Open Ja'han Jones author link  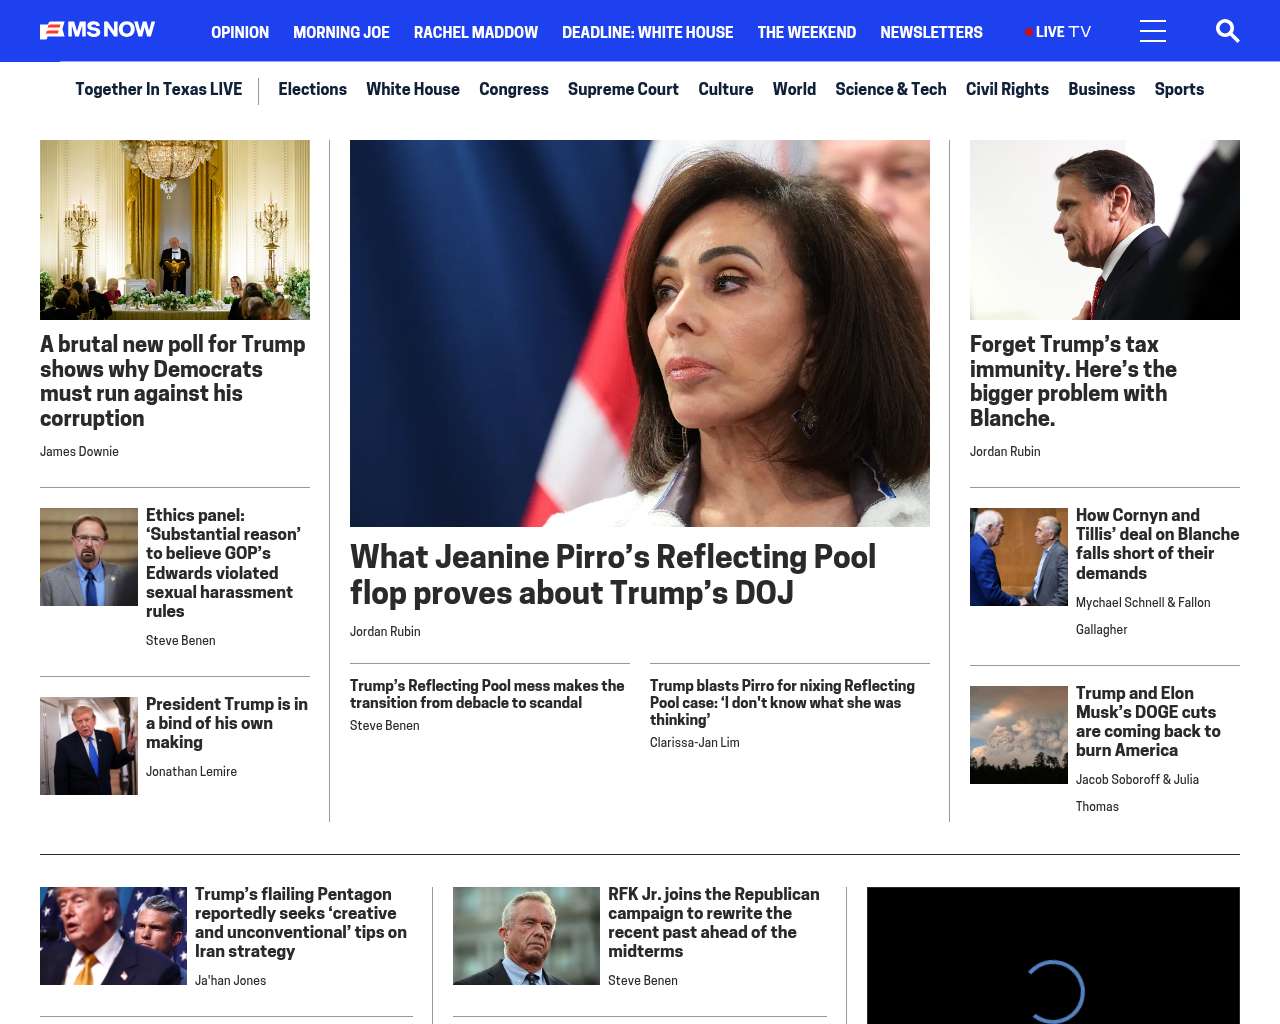[x=230, y=981]
